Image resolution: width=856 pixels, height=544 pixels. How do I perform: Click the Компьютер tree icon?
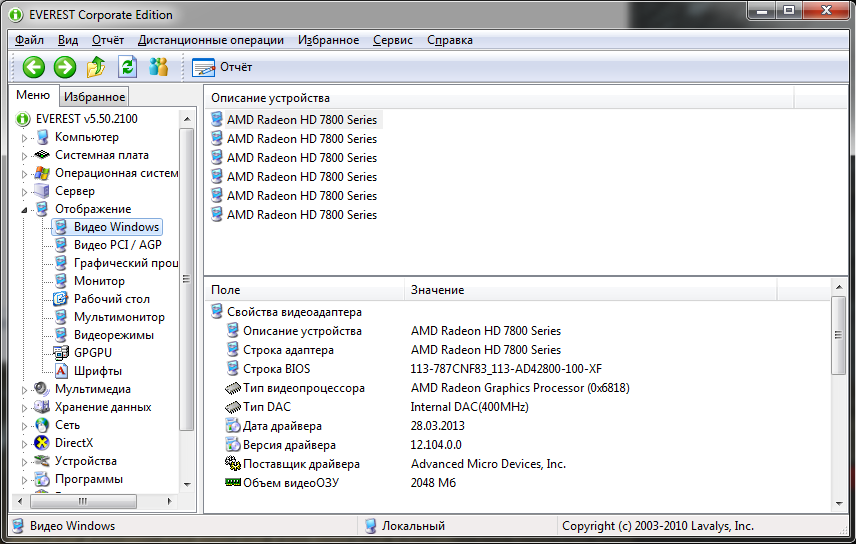(43, 137)
